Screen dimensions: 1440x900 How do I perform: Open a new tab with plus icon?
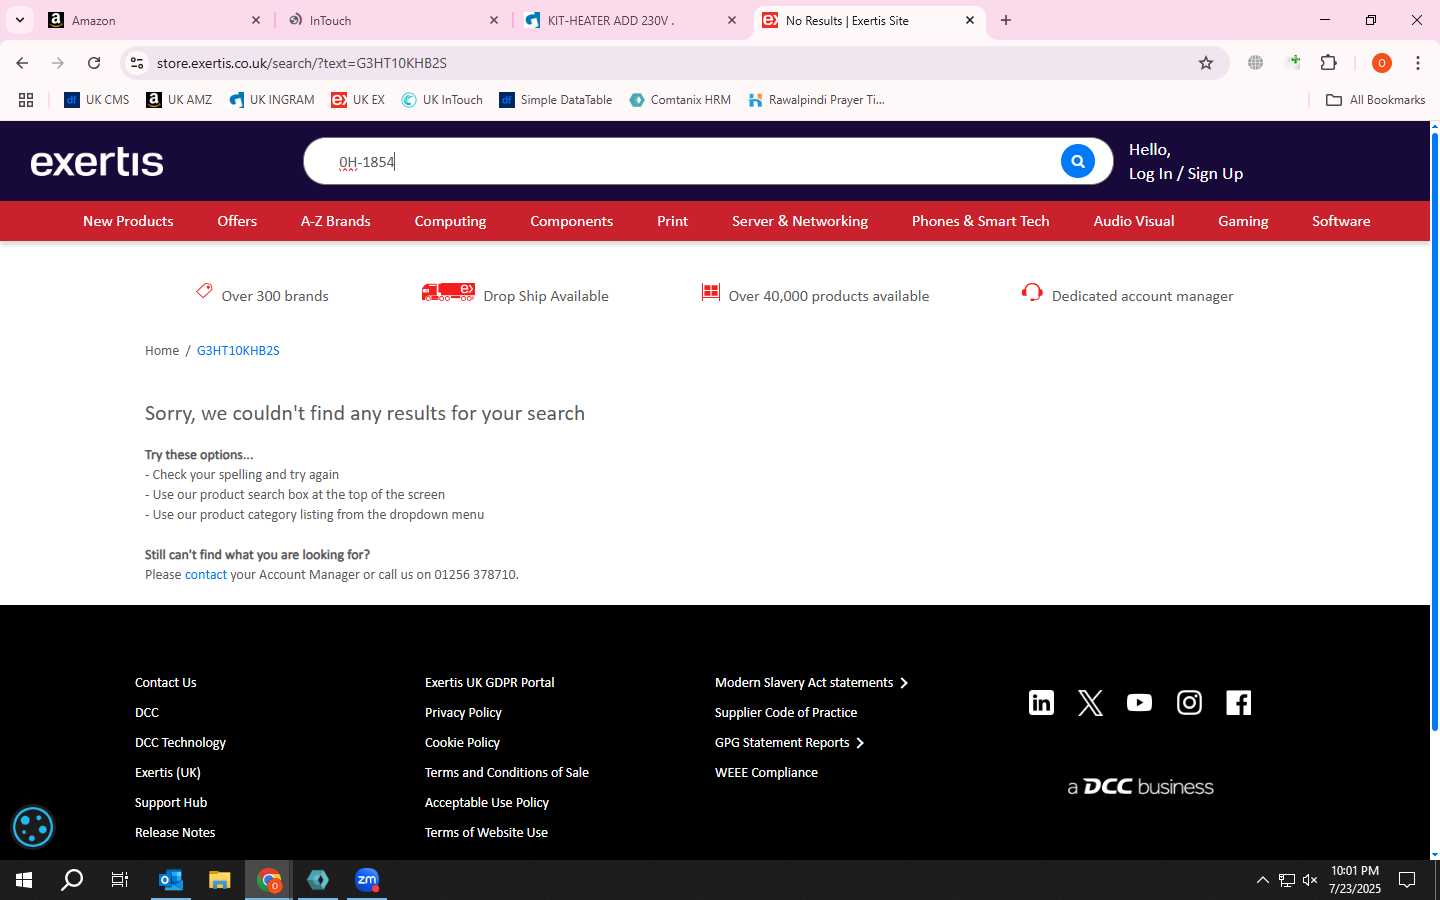[1006, 20]
